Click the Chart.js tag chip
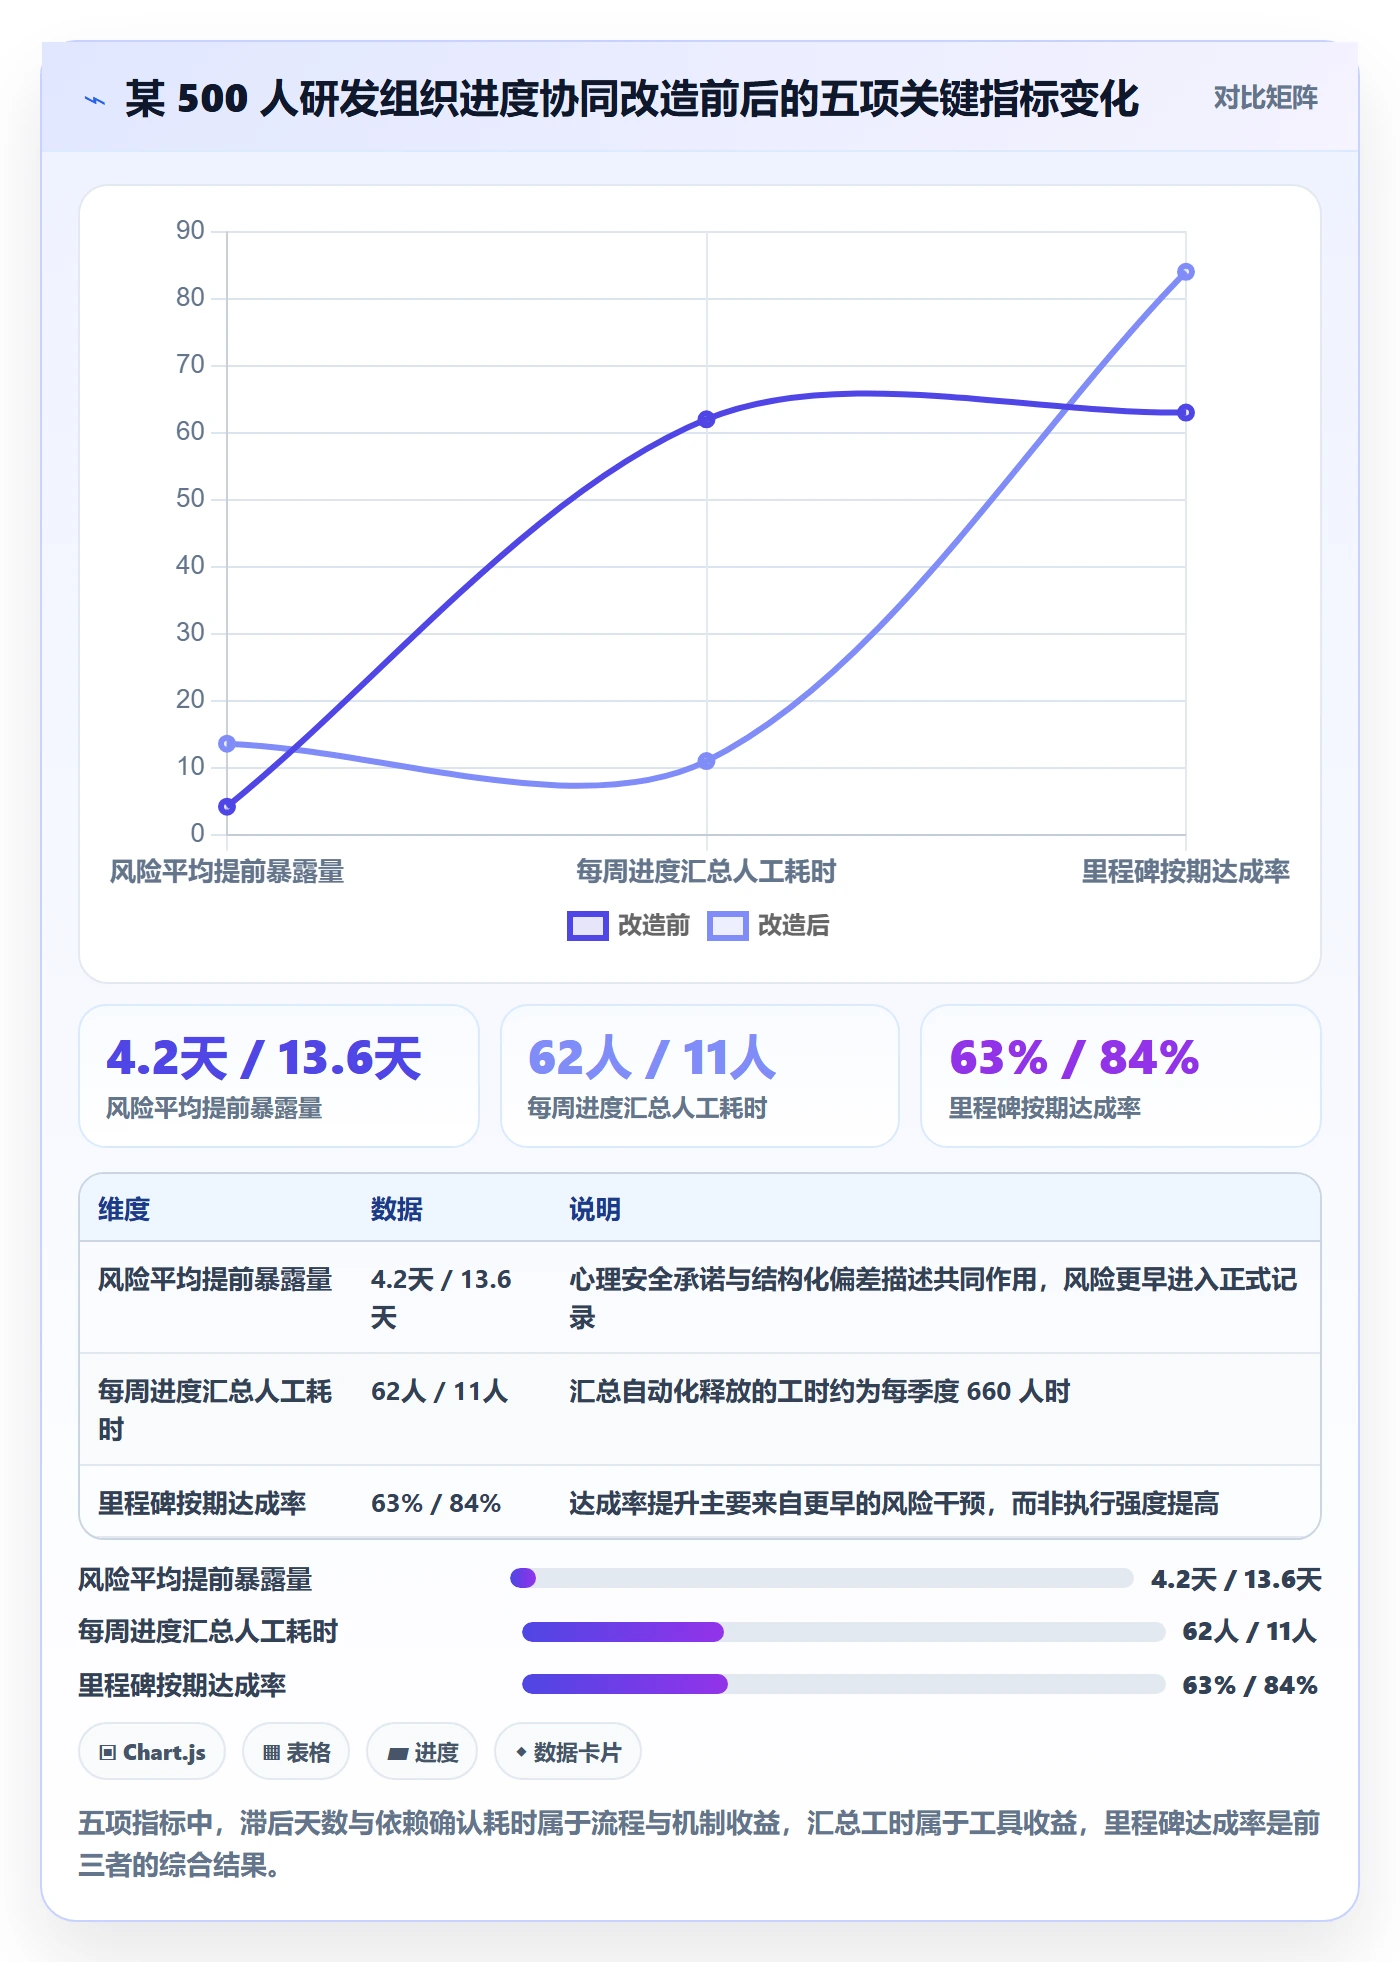The image size is (1400, 1962). 152,1752
